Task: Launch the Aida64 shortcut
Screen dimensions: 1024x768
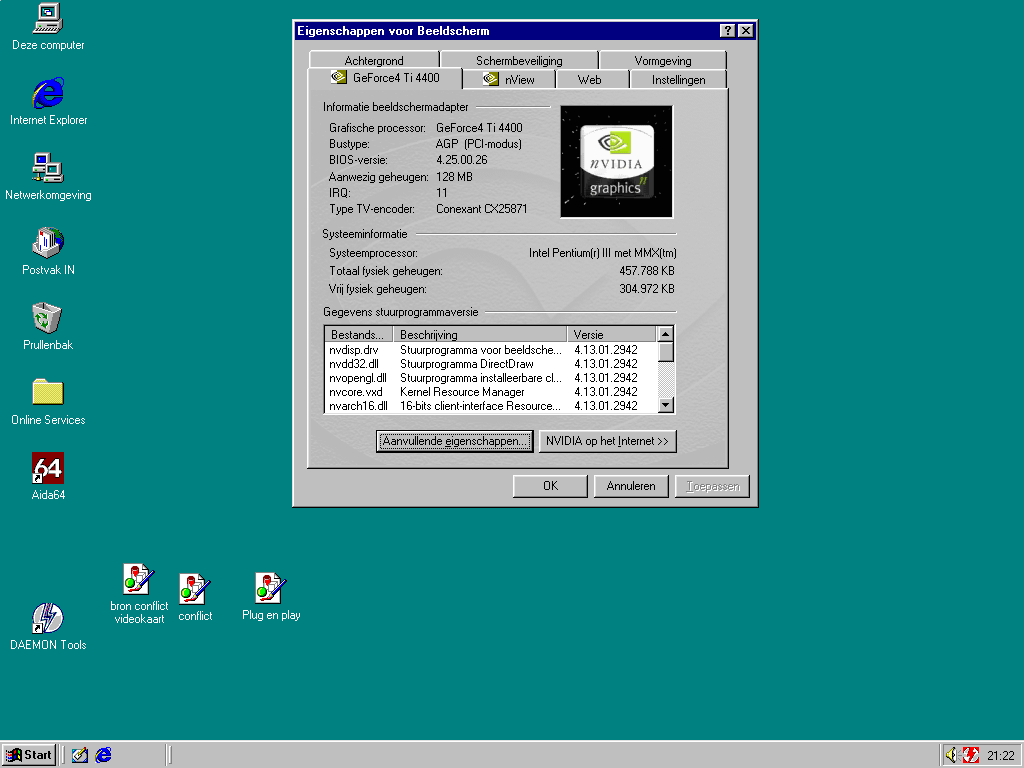Action: click(x=47, y=469)
